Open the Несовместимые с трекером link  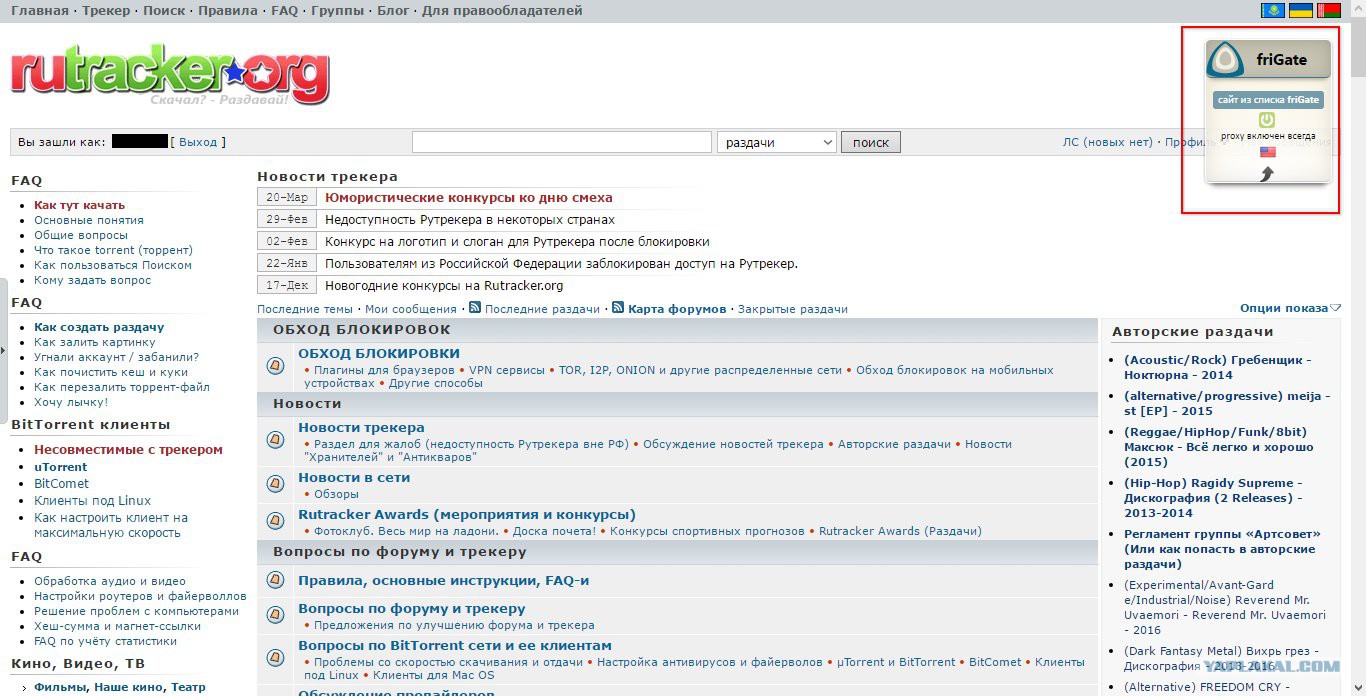click(x=128, y=450)
